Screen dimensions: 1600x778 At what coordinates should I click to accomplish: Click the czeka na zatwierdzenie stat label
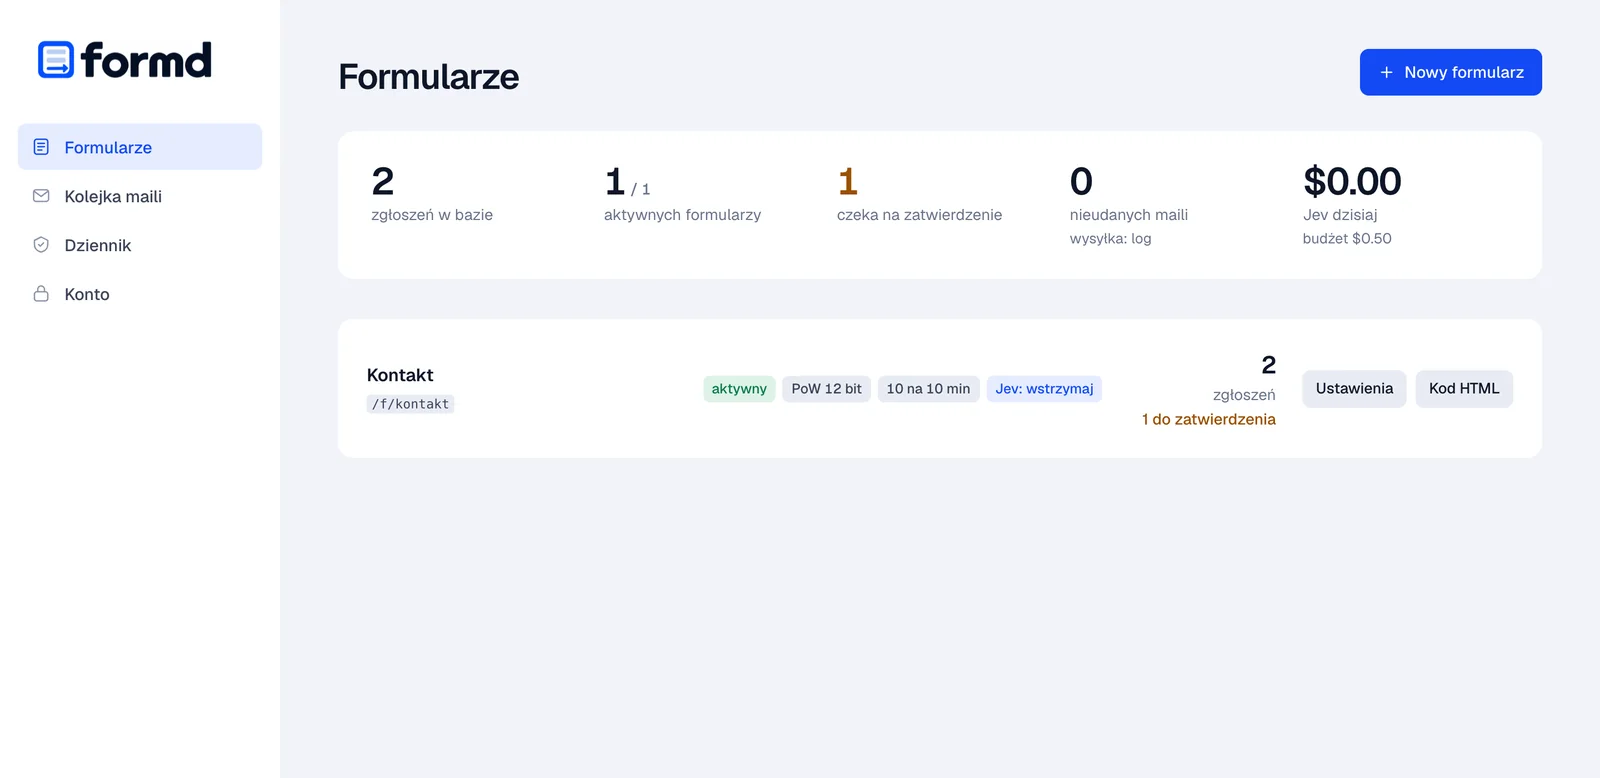(x=919, y=215)
